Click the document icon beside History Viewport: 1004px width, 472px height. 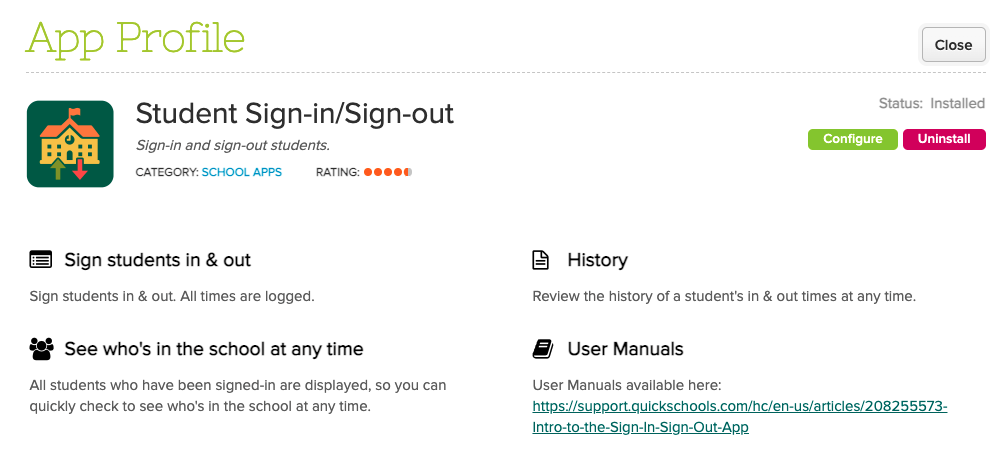(540, 260)
